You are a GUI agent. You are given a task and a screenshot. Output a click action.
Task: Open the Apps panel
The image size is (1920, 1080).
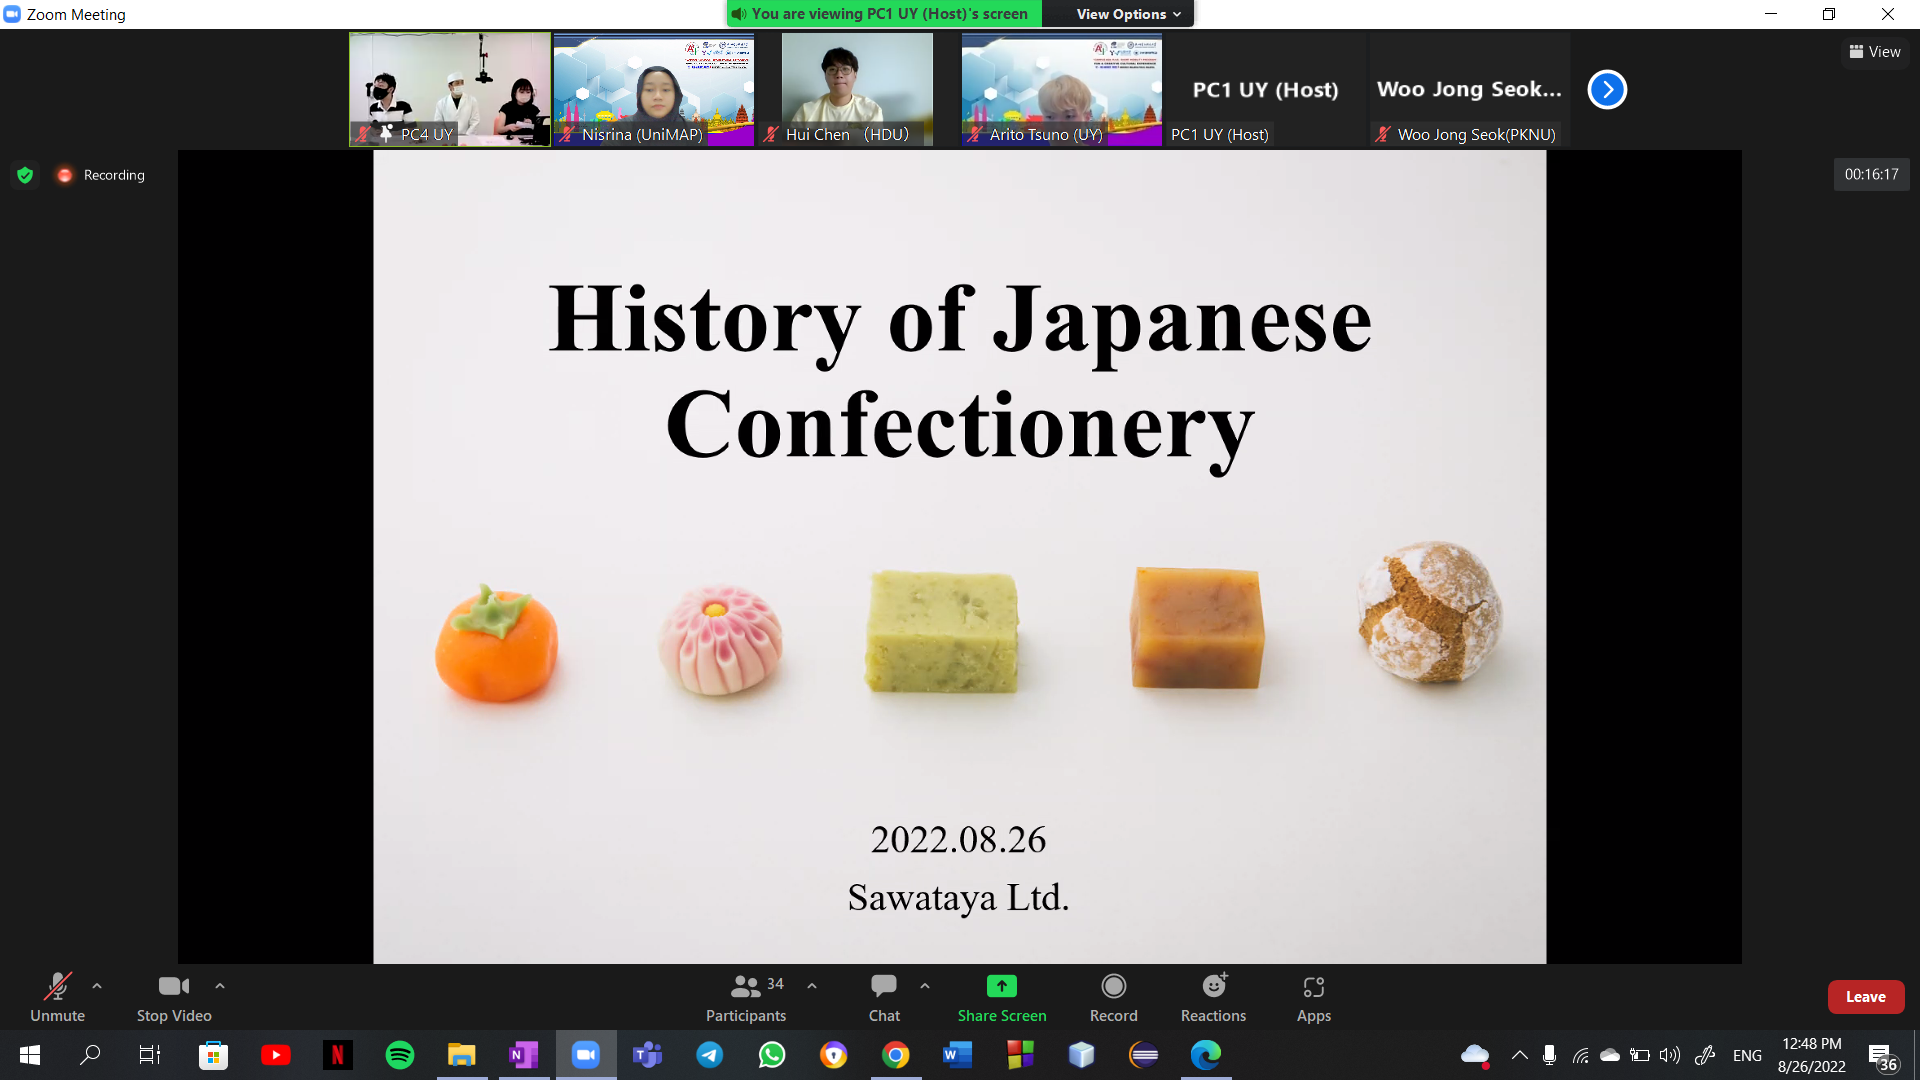pos(1313,987)
